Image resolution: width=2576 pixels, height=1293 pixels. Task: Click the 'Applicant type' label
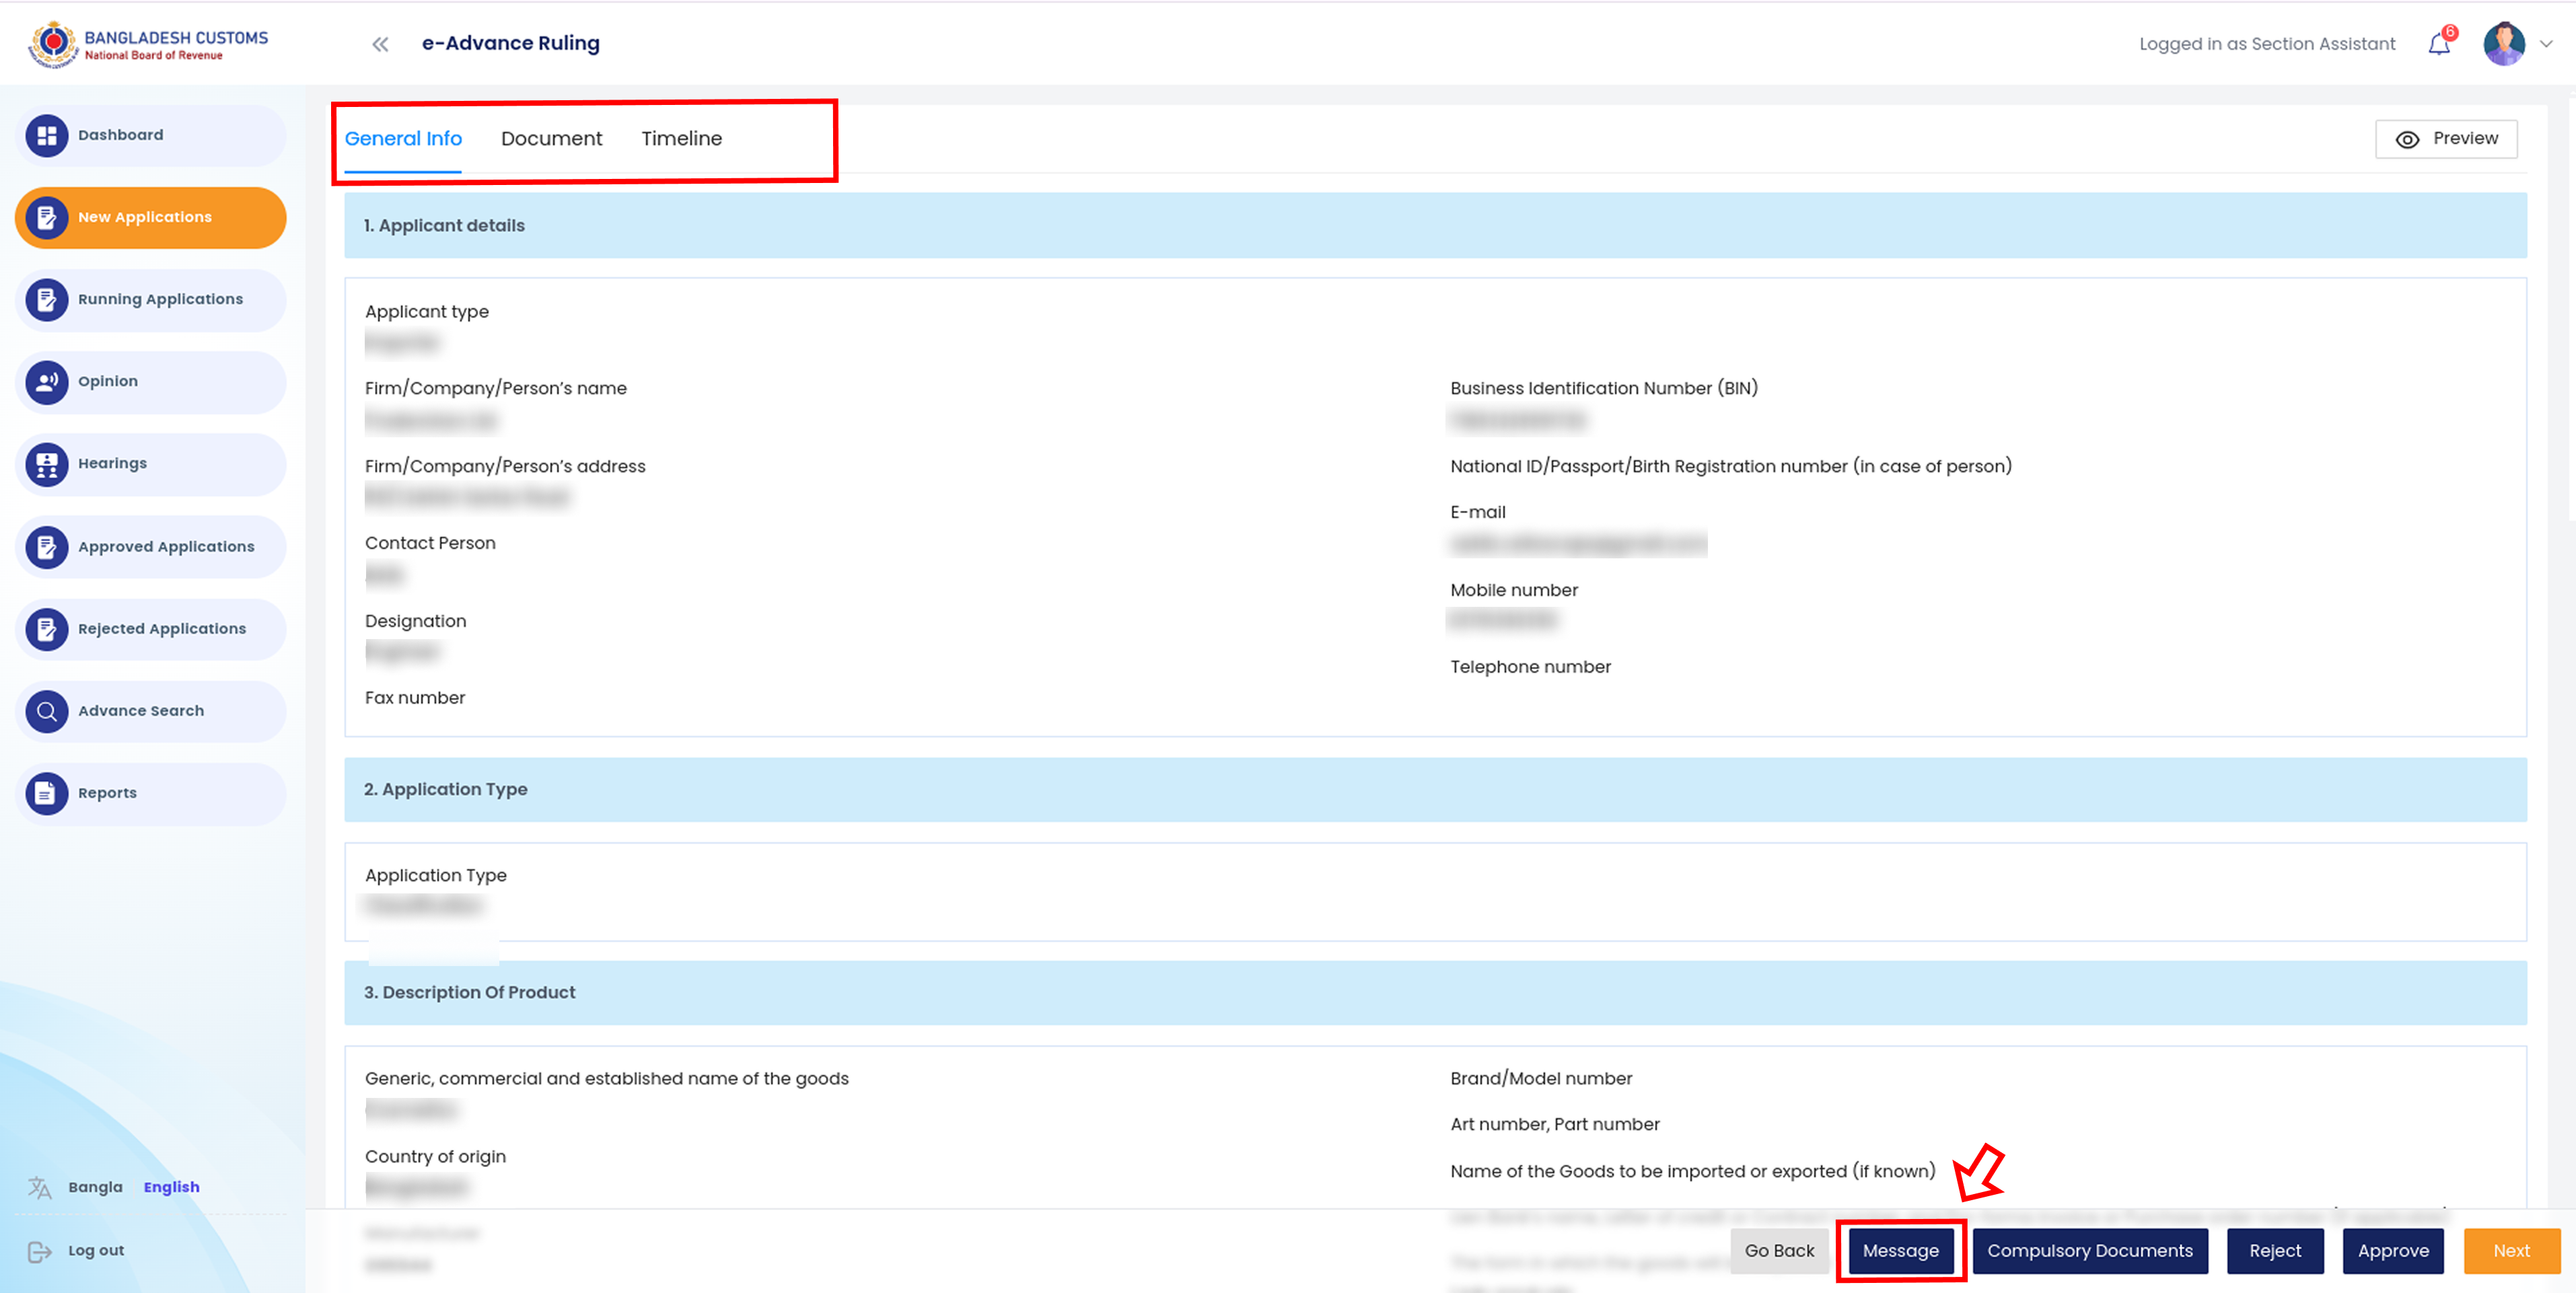tap(426, 312)
